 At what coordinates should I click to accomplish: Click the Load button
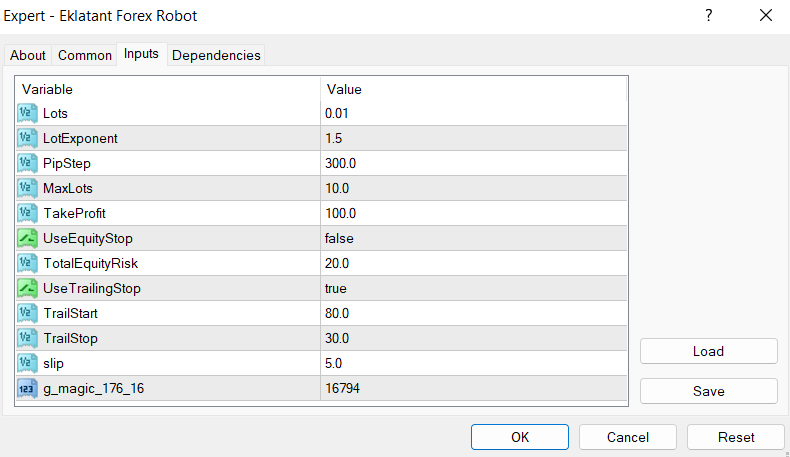(x=708, y=351)
